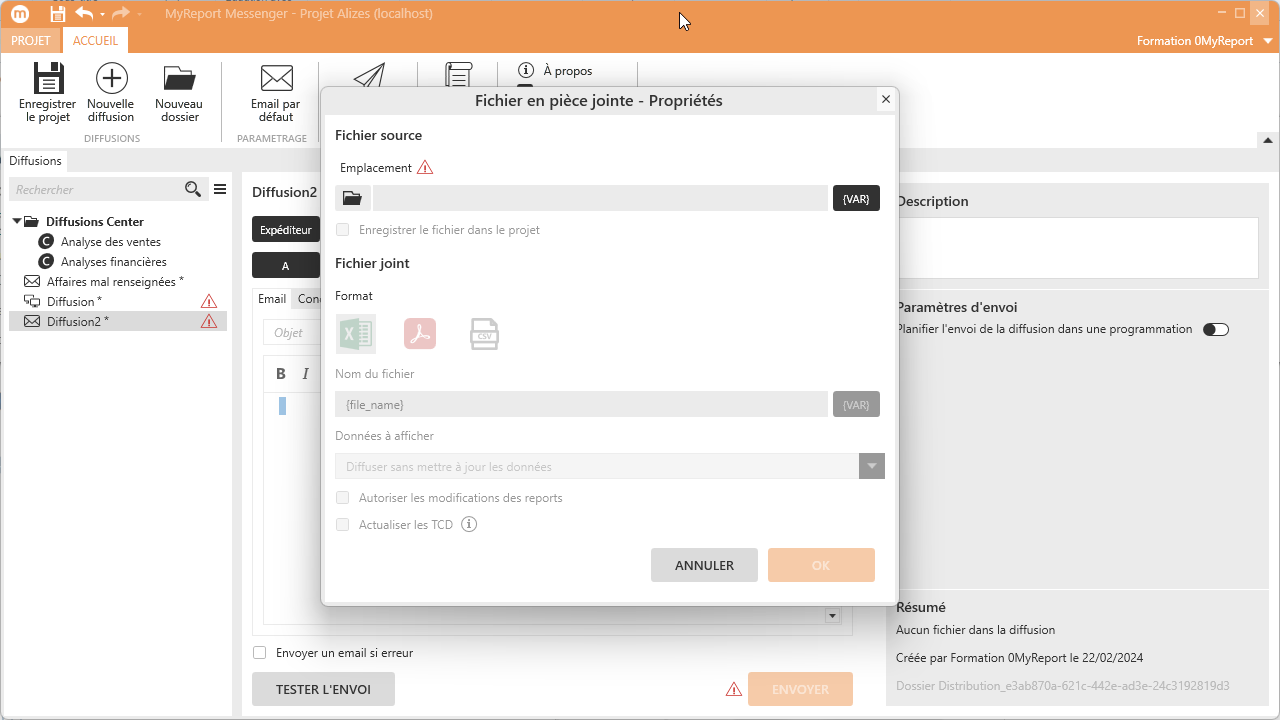Check Enregistrer le fichier dans le projet

click(343, 230)
